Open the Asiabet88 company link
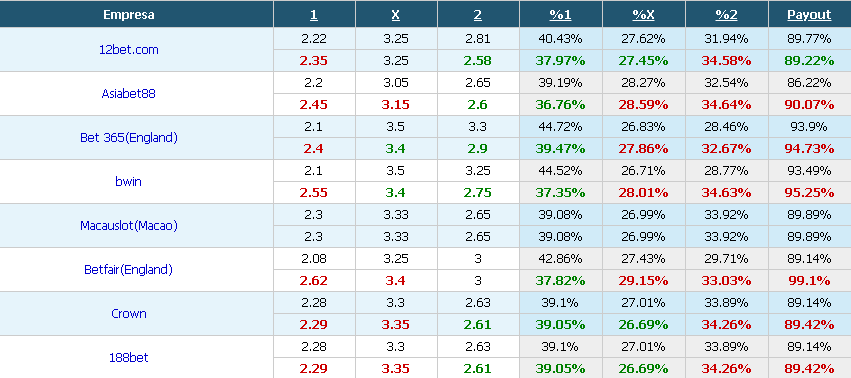851x378 pixels. [129, 93]
